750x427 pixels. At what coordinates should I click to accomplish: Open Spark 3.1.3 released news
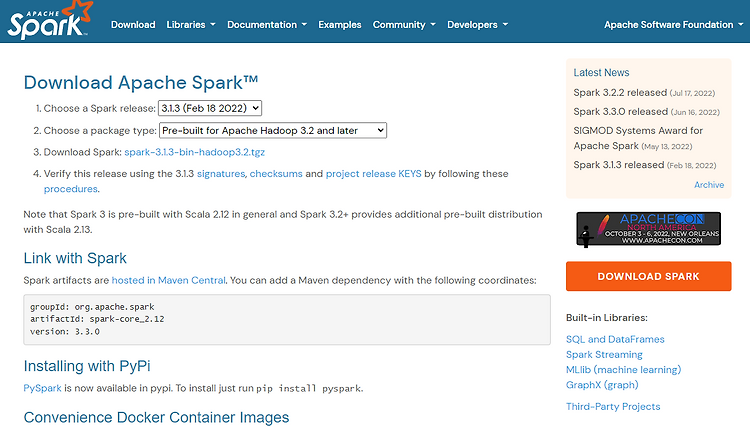(619, 165)
